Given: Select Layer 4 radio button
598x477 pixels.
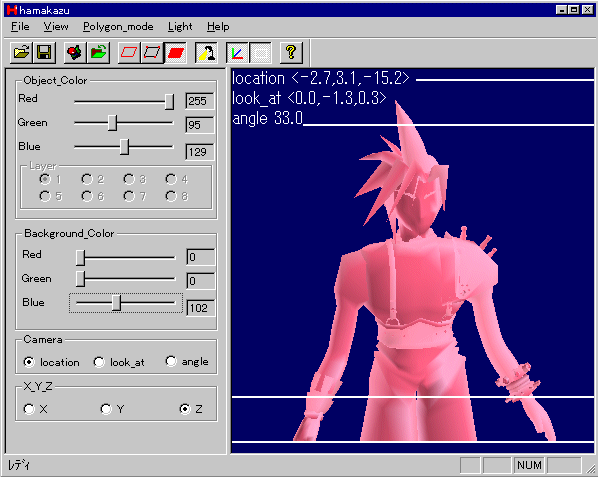Looking at the screenshot, I should click(x=171, y=179).
